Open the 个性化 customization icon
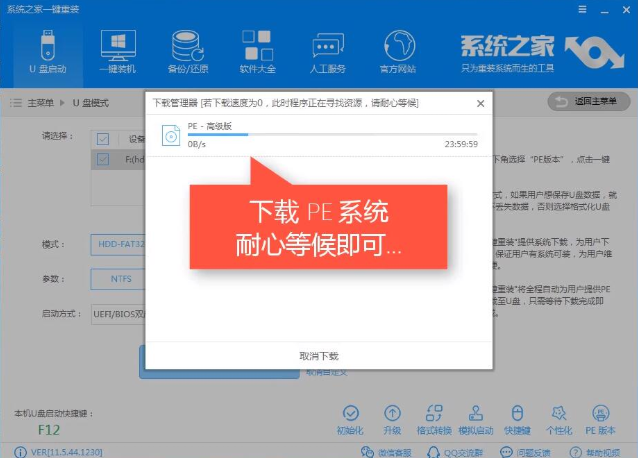The height and width of the screenshot is (458, 638). click(558, 418)
